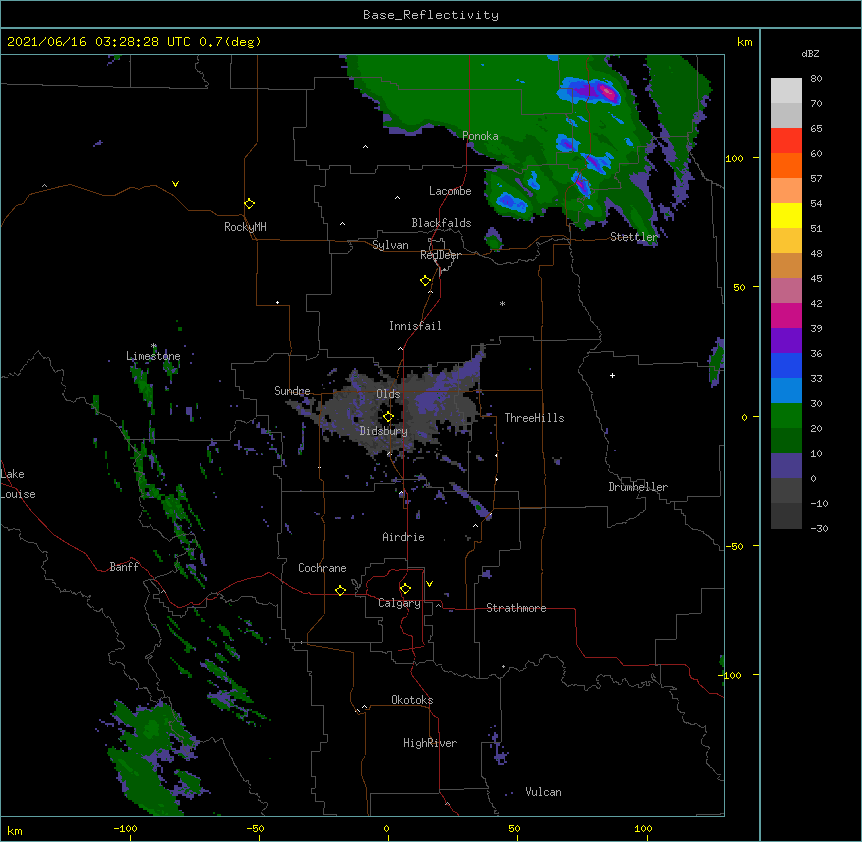Screen dimensions: 862x842
Task: Click the Calgary city label
Action: tap(399, 603)
